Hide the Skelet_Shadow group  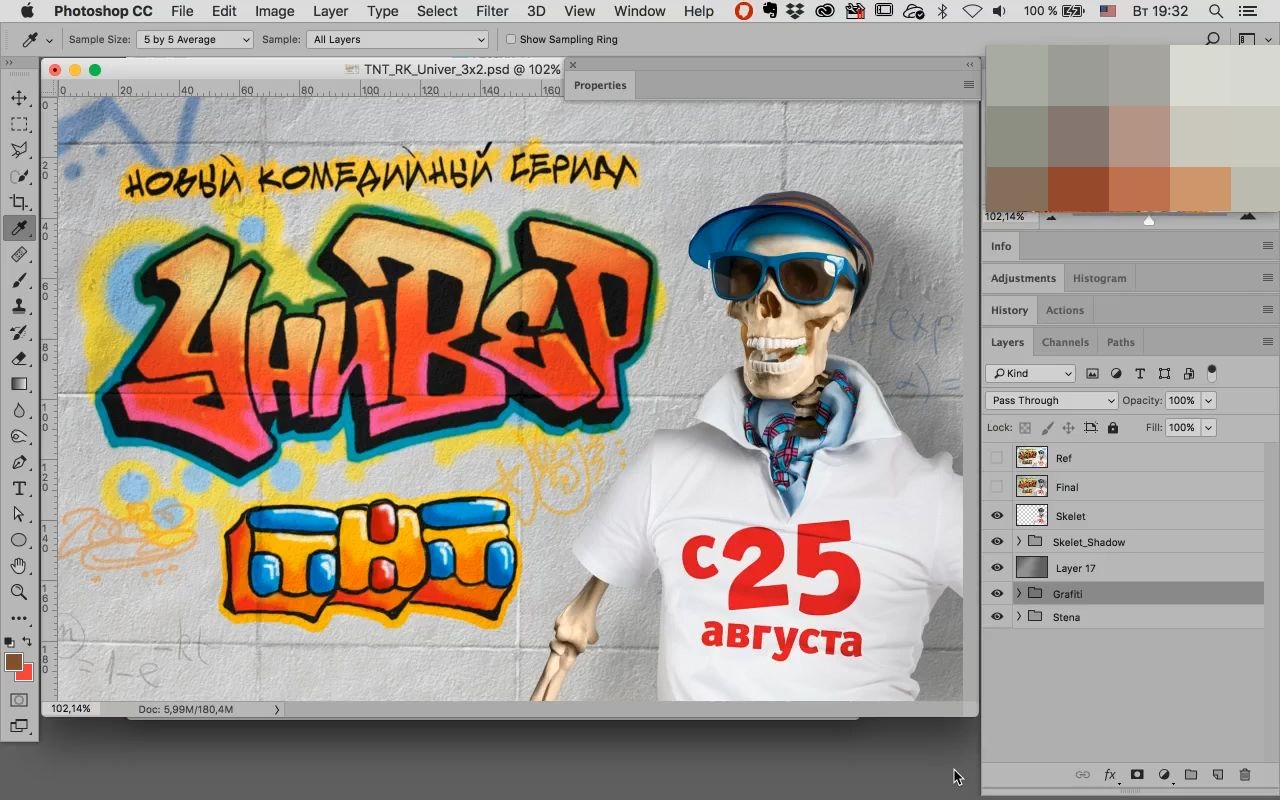pos(997,542)
